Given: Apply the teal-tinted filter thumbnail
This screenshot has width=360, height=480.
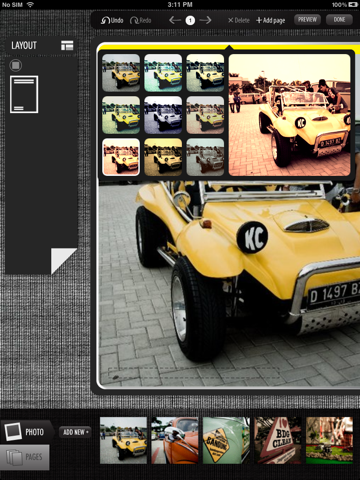Looking at the screenshot, I should pos(163,73).
